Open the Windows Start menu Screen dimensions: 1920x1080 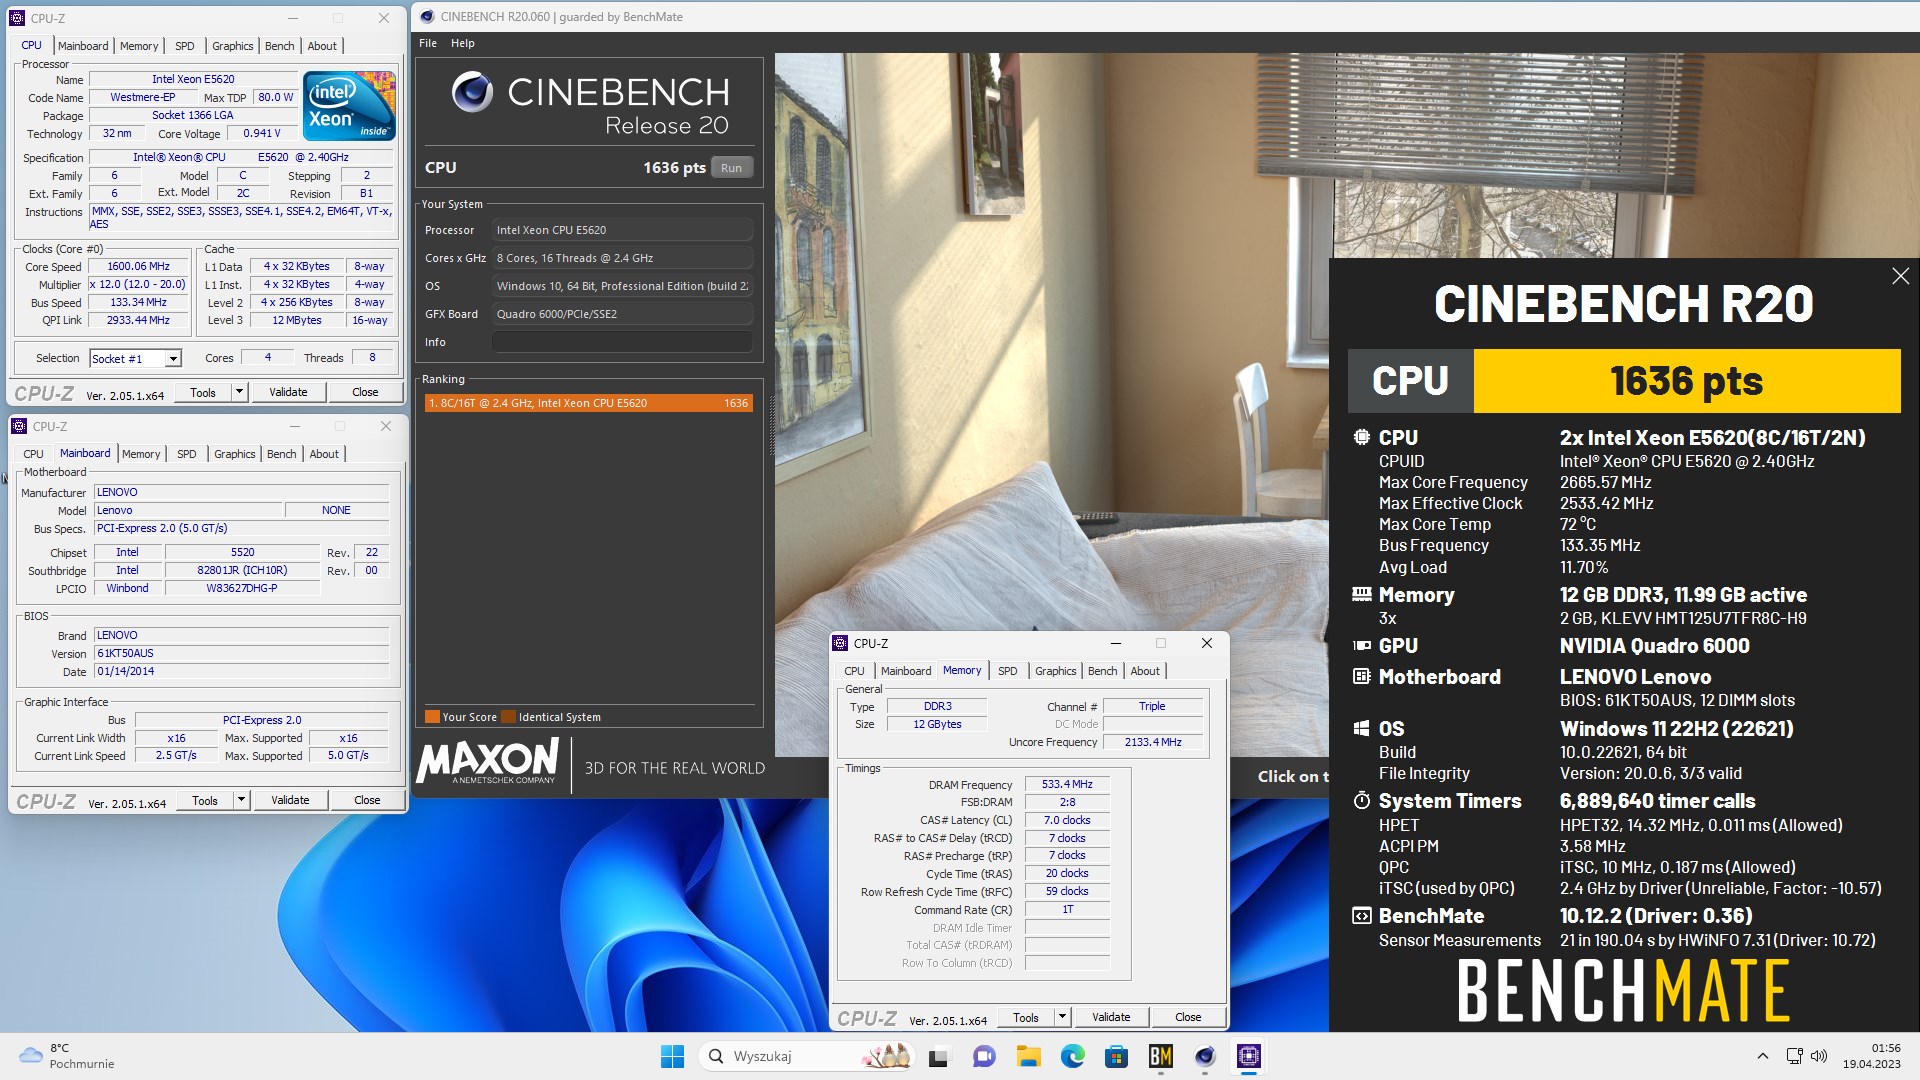click(x=672, y=1056)
